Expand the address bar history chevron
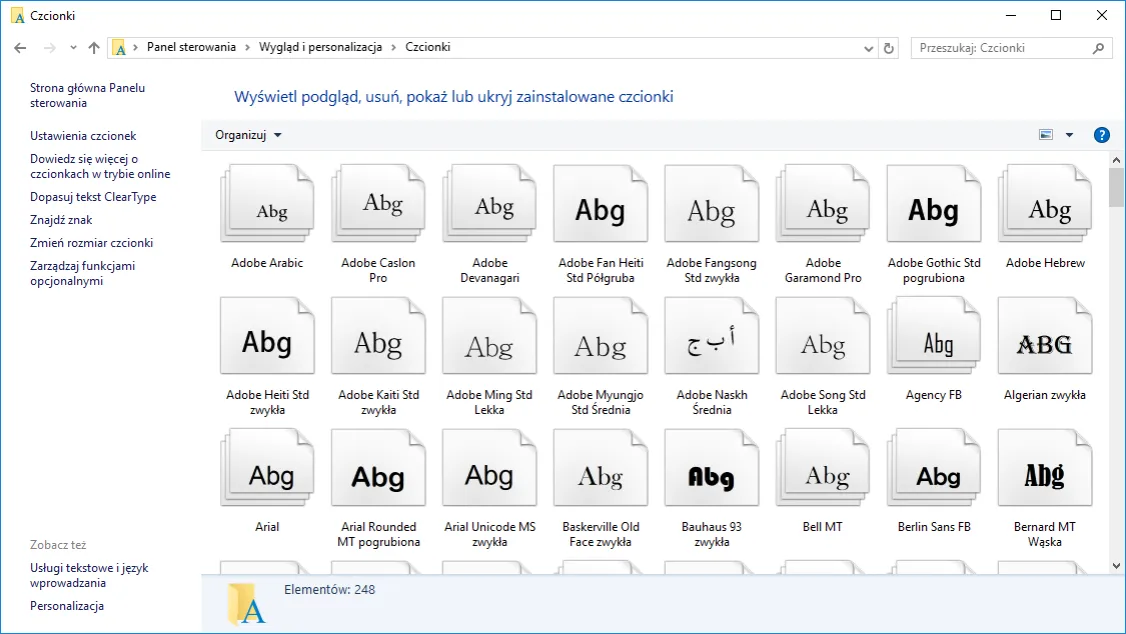 pyautogui.click(x=868, y=47)
